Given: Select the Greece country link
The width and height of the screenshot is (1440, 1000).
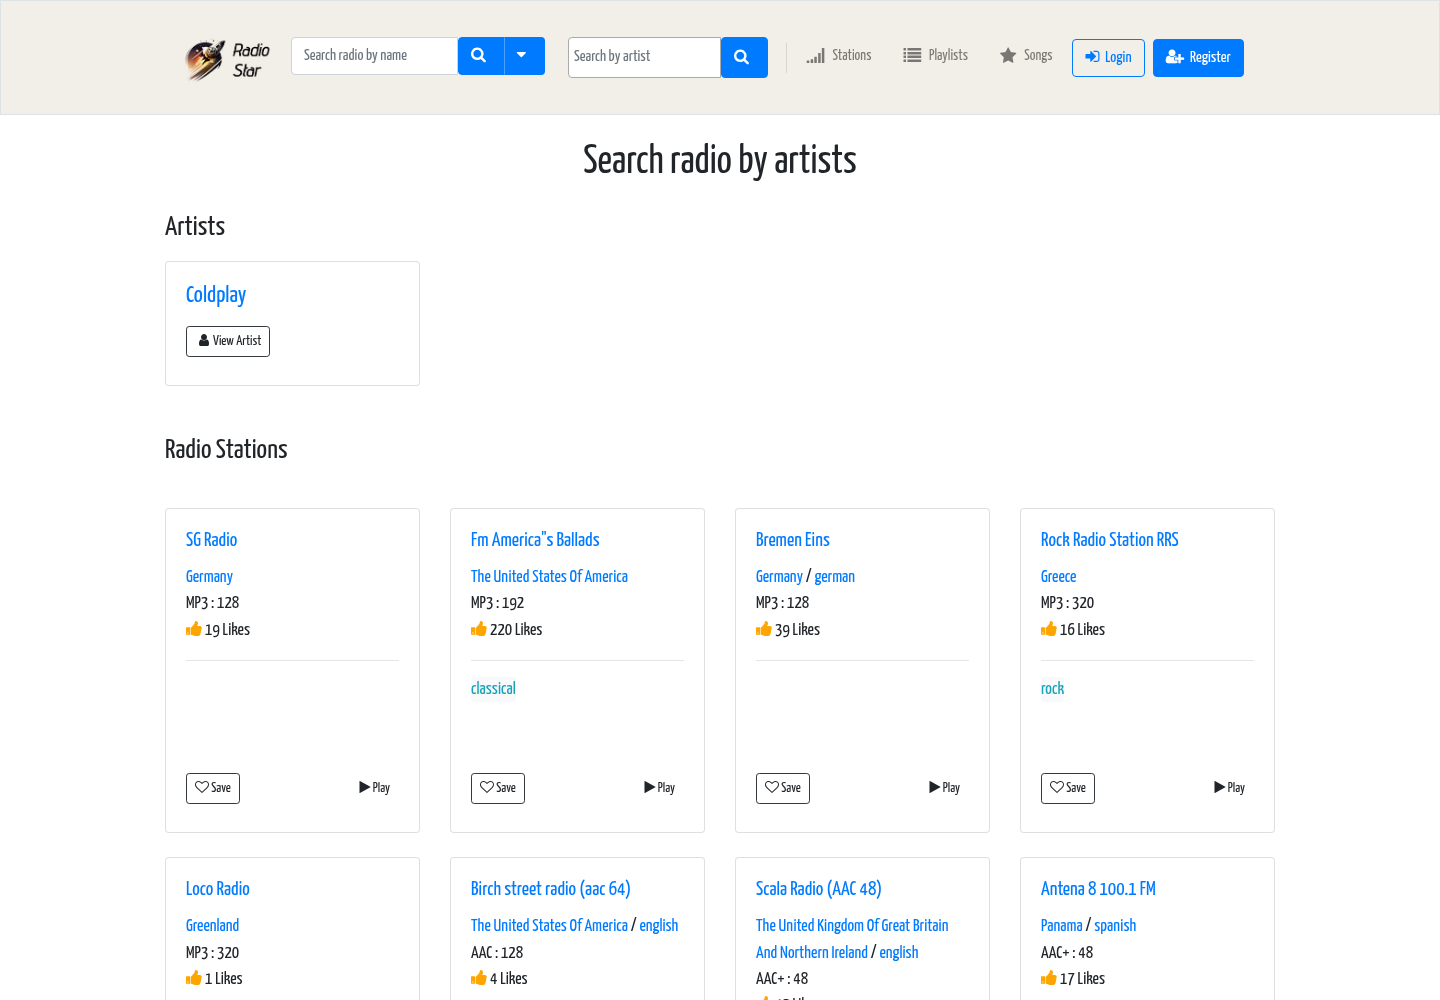Looking at the screenshot, I should pyautogui.click(x=1058, y=576).
